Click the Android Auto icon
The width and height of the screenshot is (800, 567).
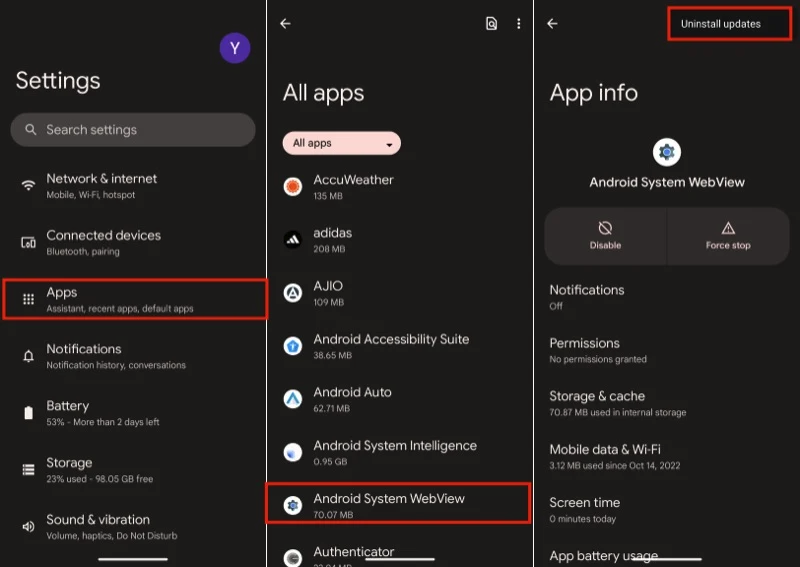pyautogui.click(x=293, y=399)
